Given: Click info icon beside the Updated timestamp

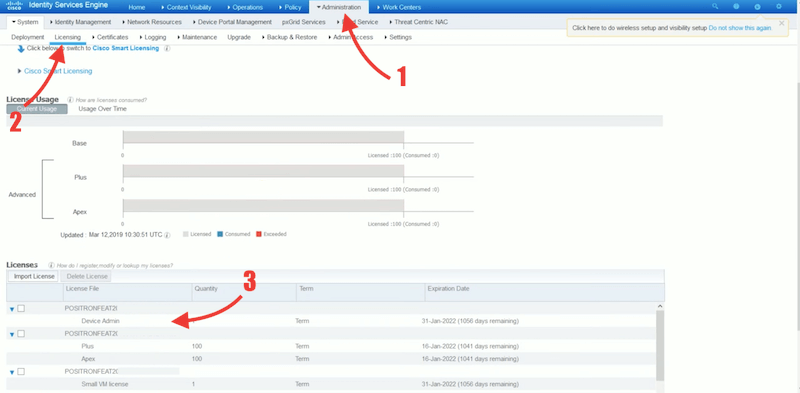Looking at the screenshot, I should (167, 235).
